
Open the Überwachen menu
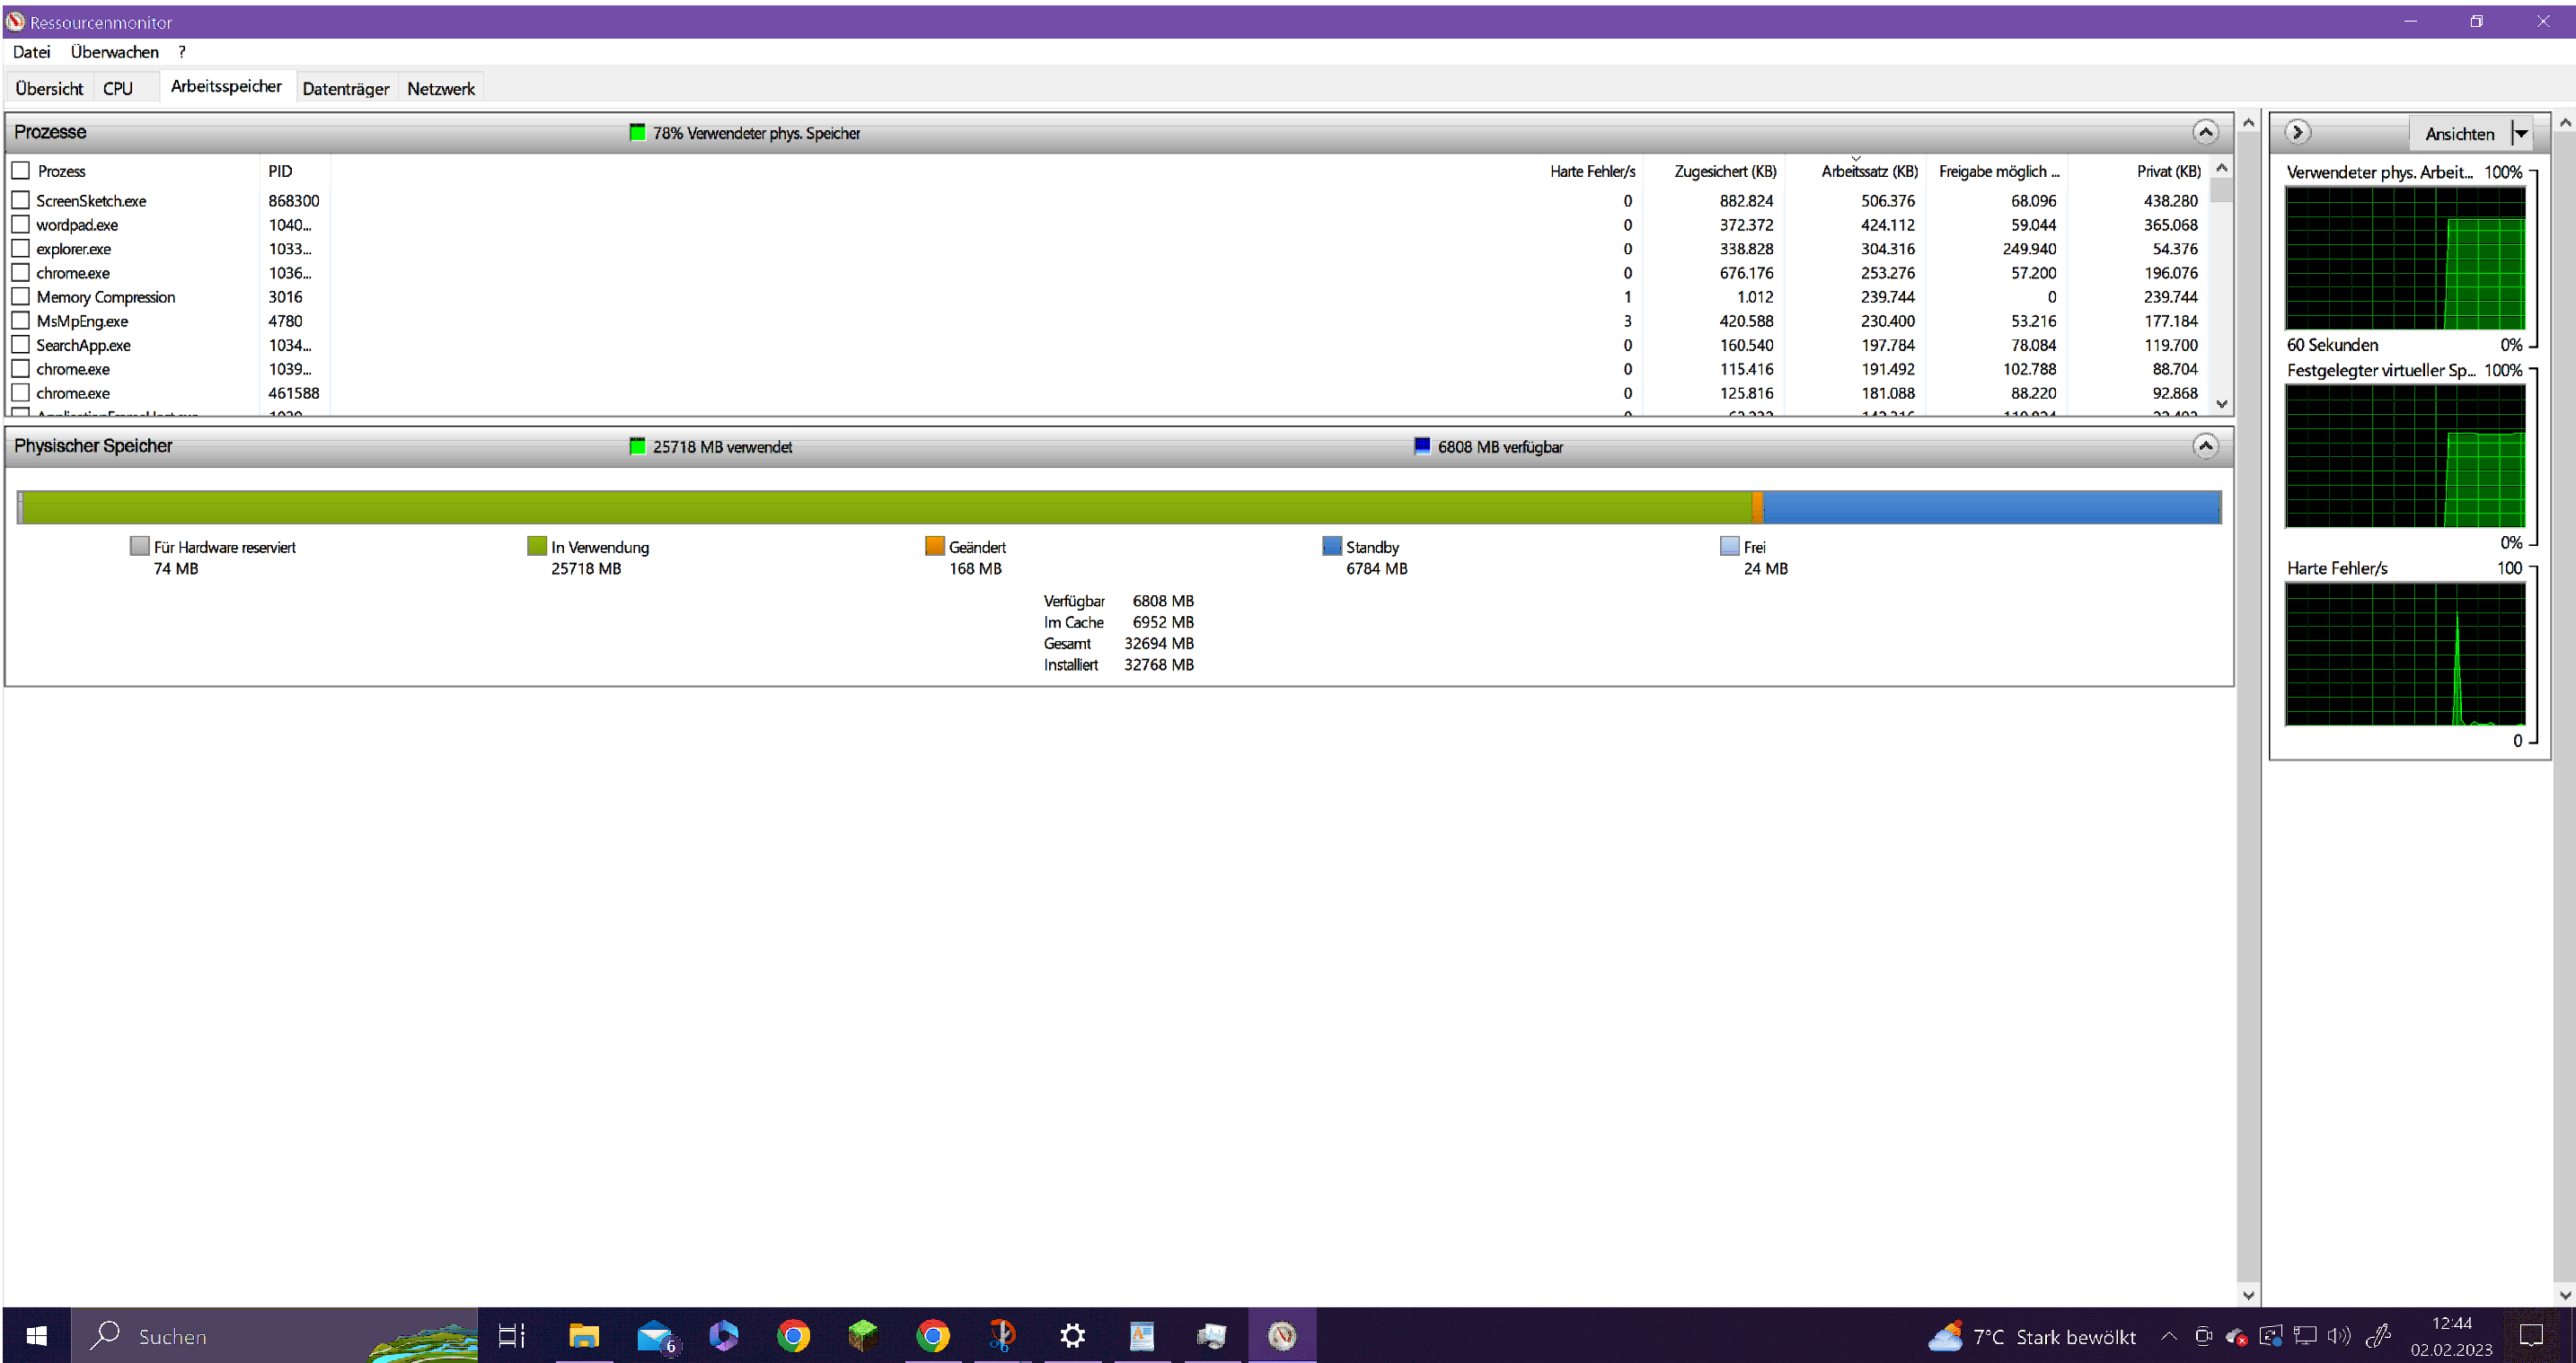point(114,52)
